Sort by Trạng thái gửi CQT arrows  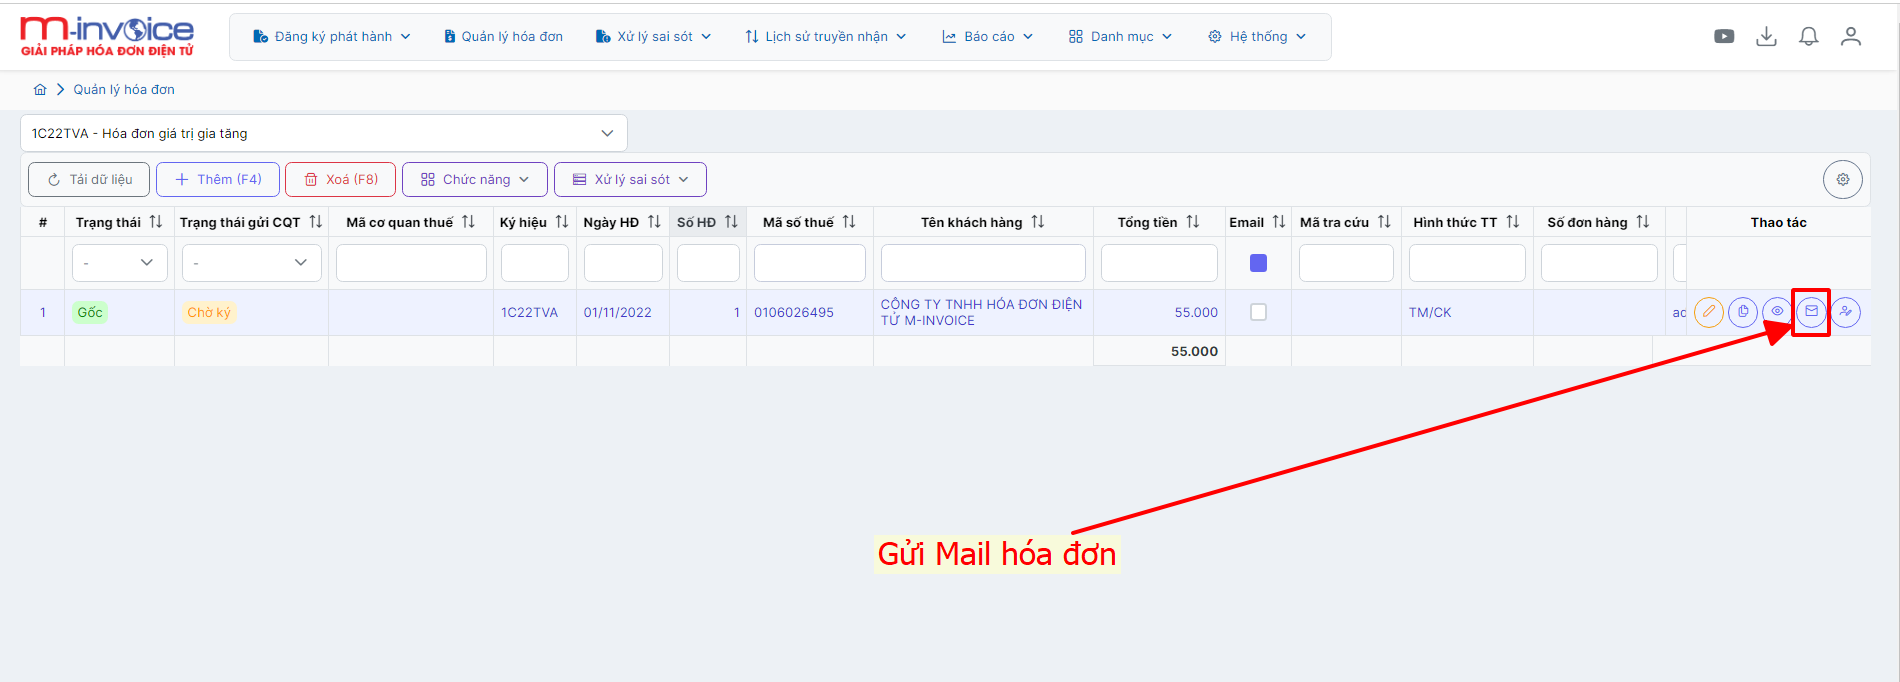tap(316, 222)
